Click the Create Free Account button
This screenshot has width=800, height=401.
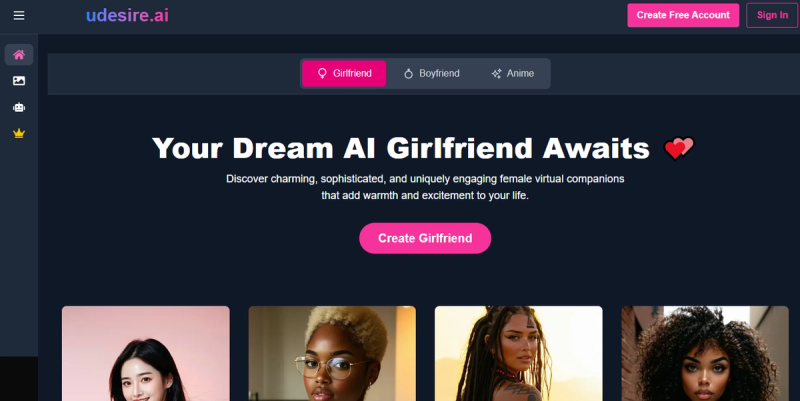pyautogui.click(x=683, y=15)
